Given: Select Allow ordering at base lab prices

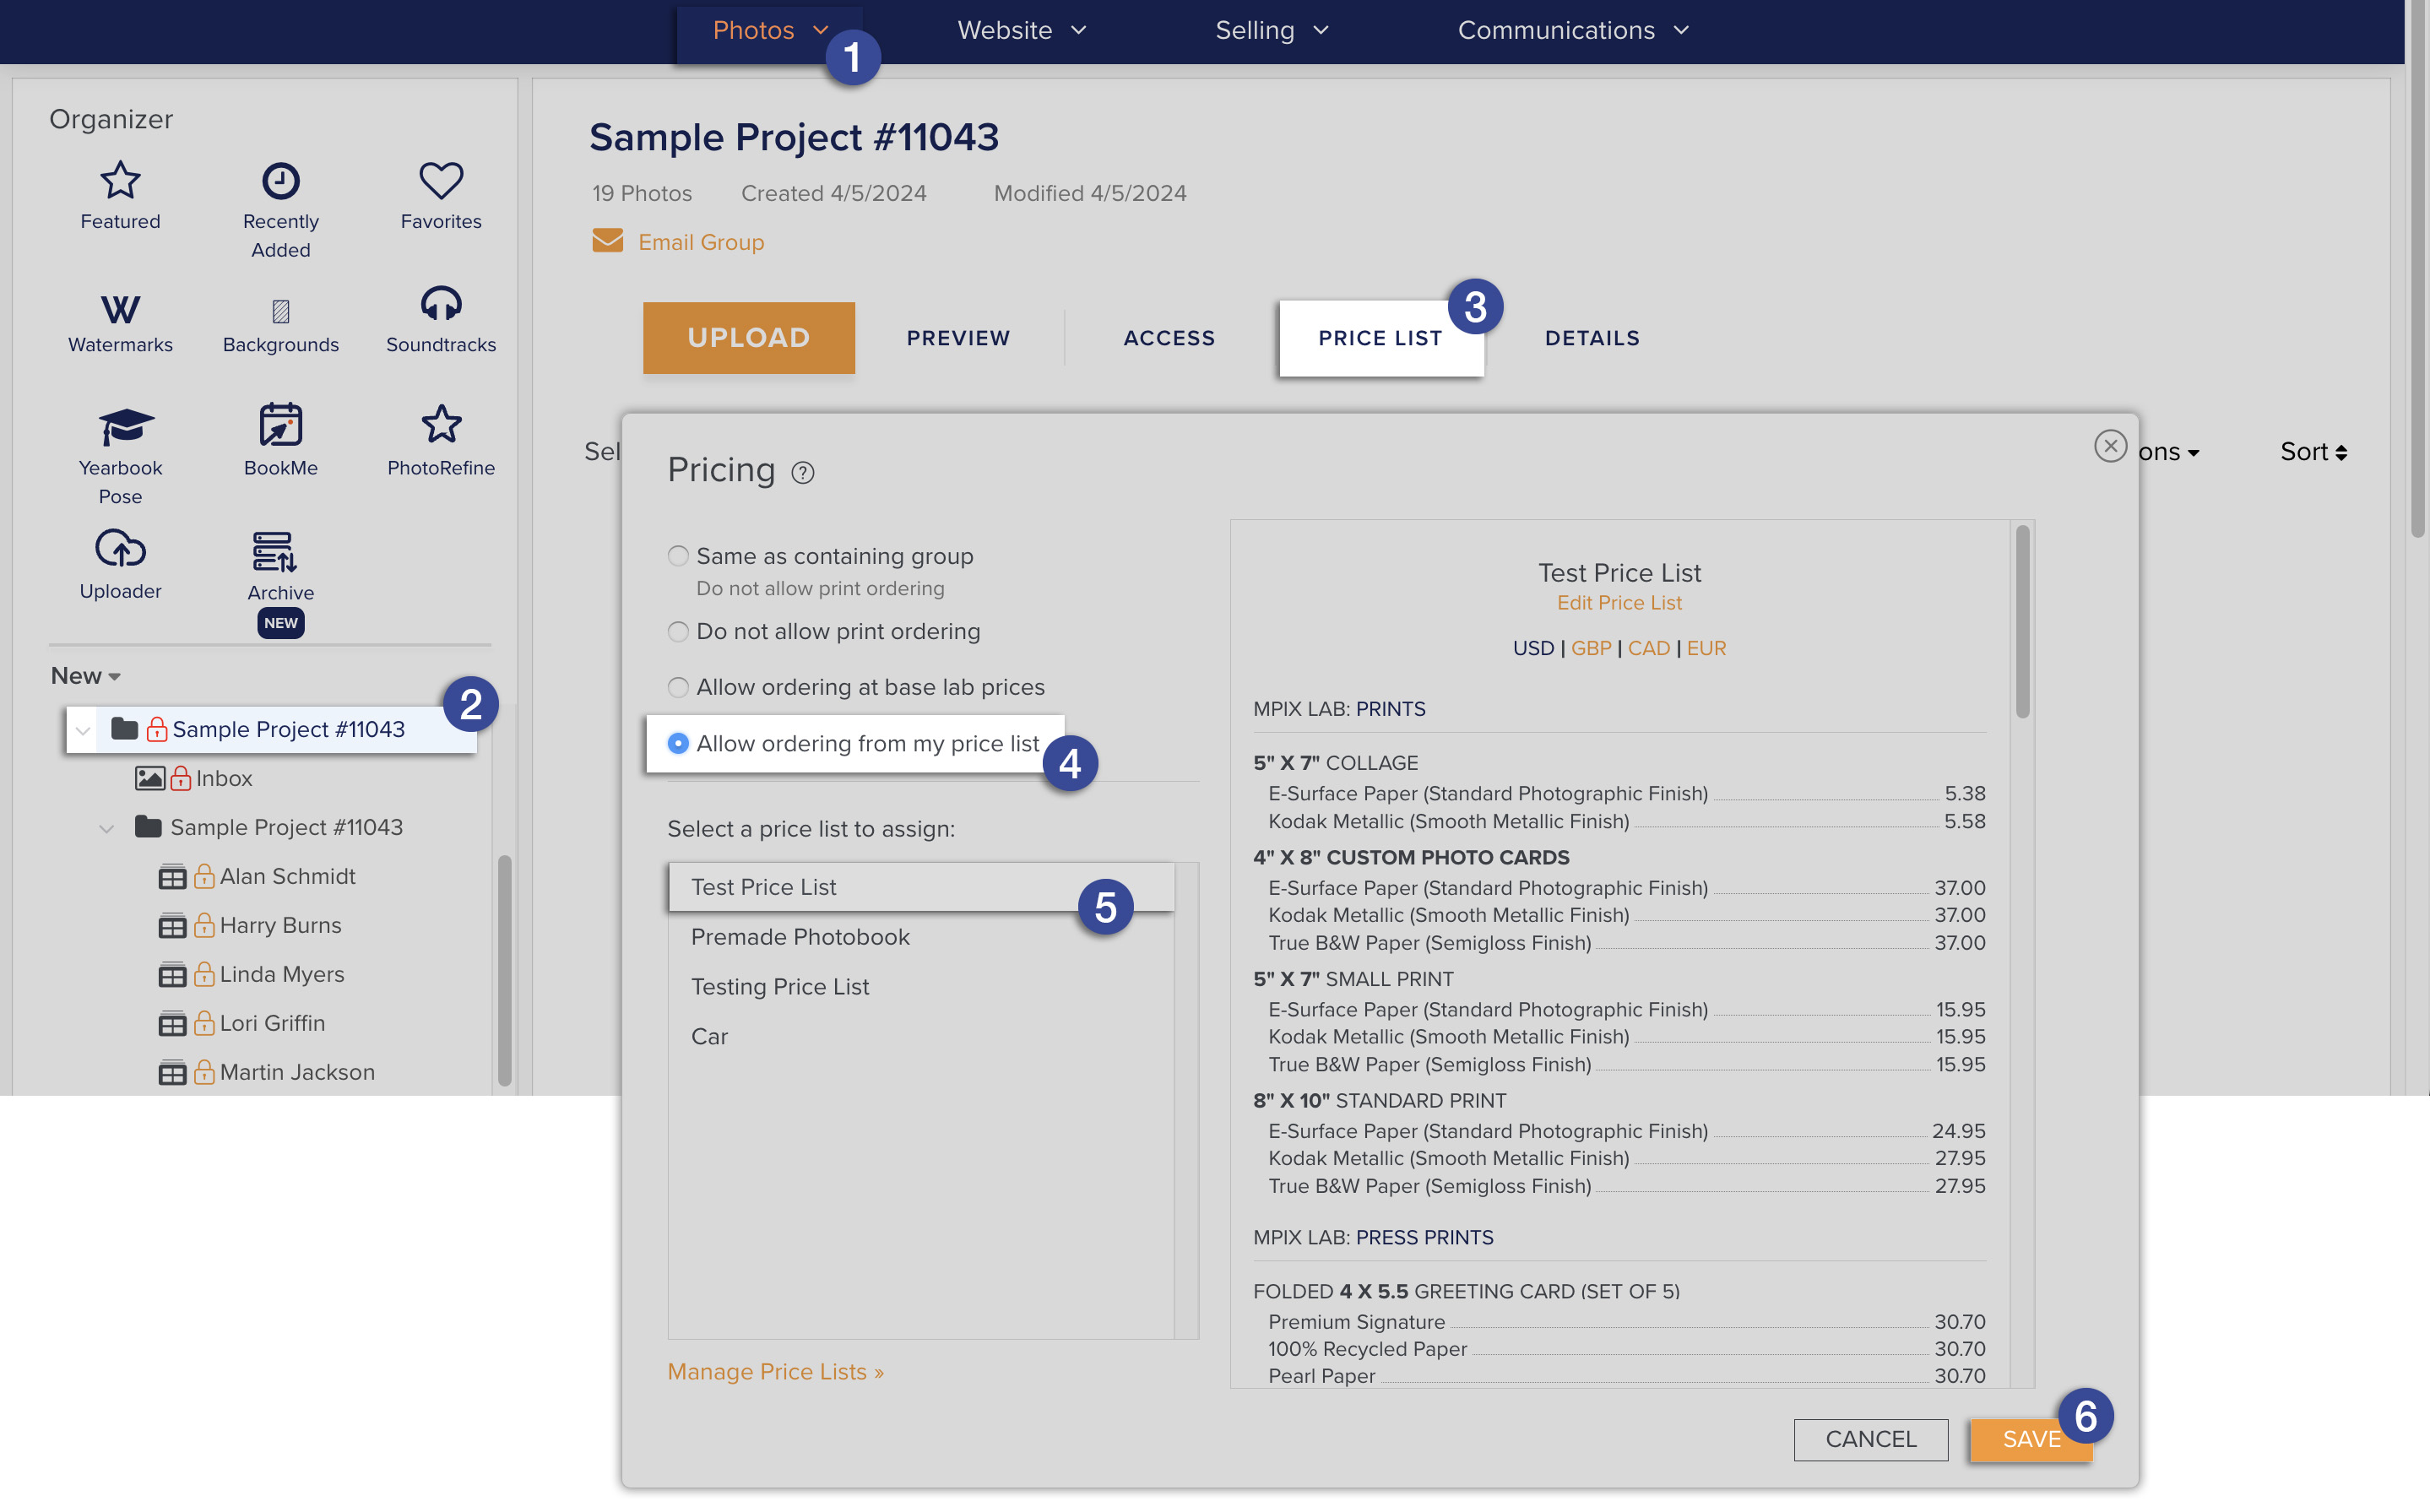Looking at the screenshot, I should coord(678,687).
